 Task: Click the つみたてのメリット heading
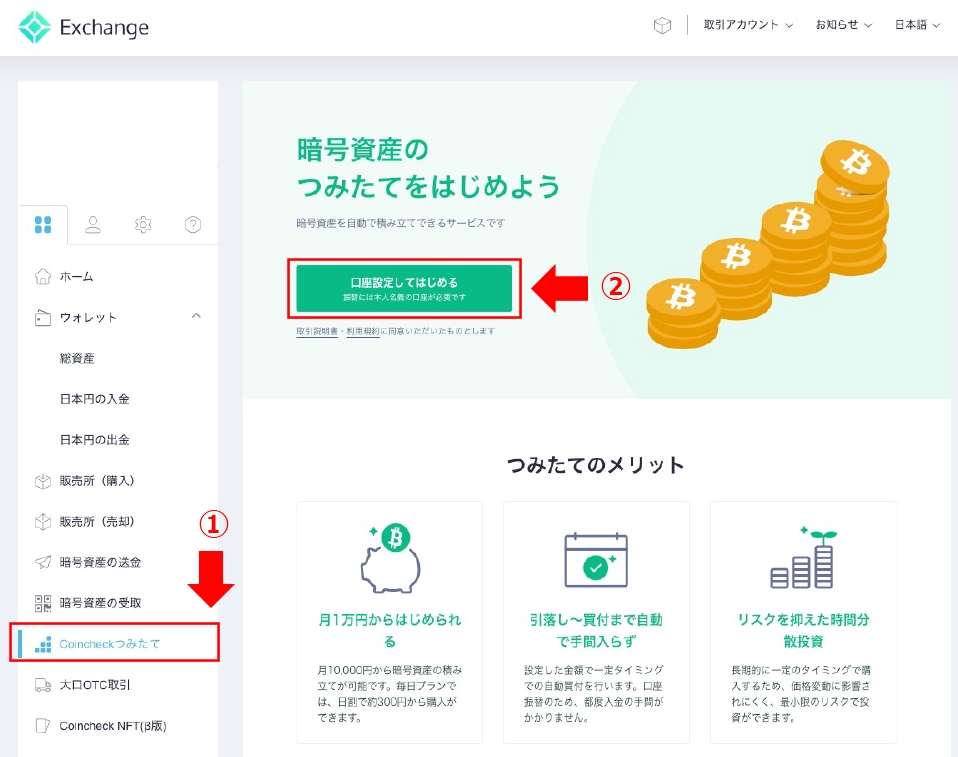point(596,465)
